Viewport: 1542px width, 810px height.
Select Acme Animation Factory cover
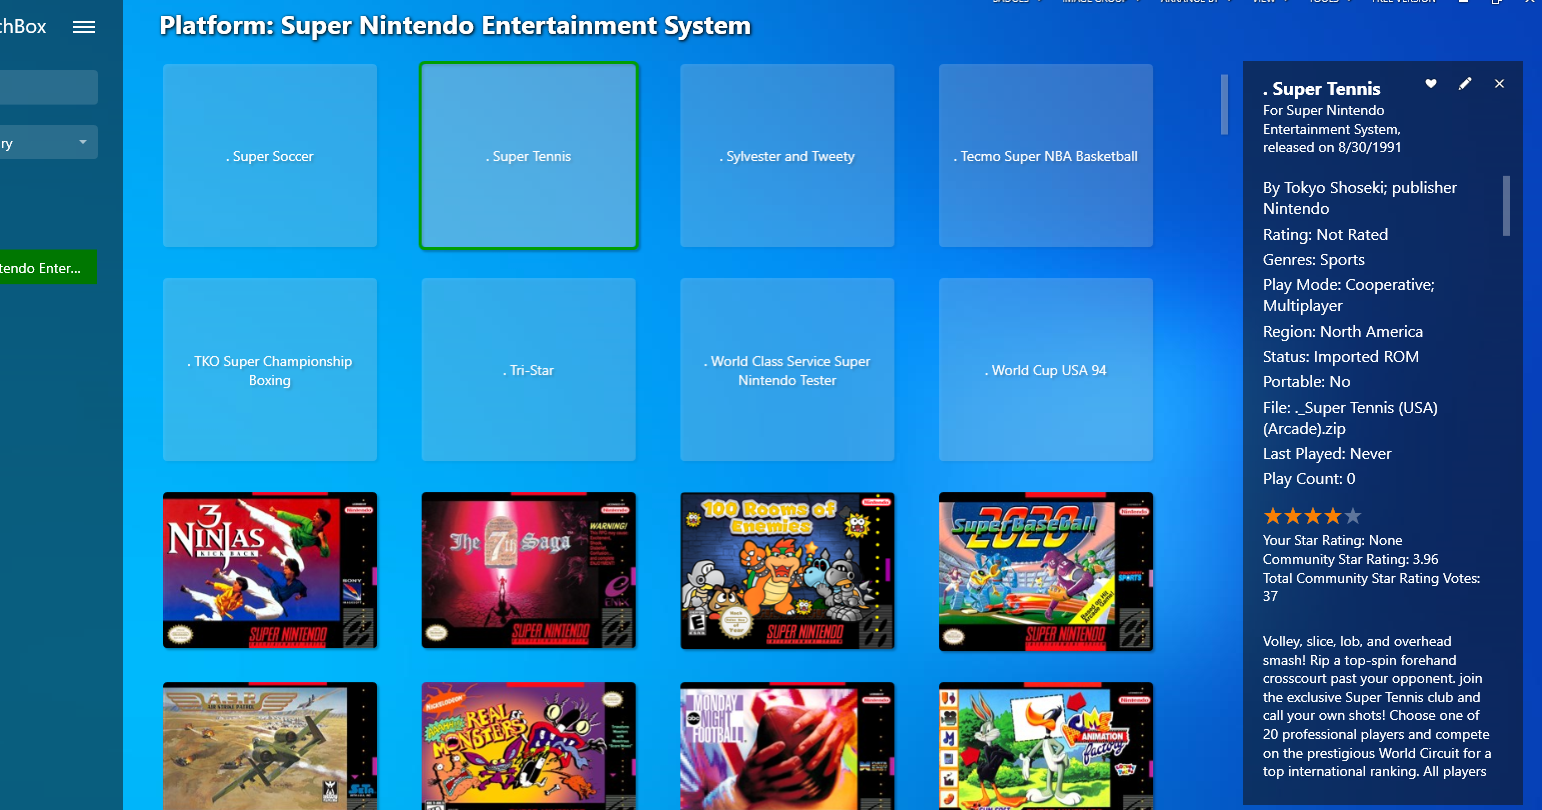[x=1046, y=746]
